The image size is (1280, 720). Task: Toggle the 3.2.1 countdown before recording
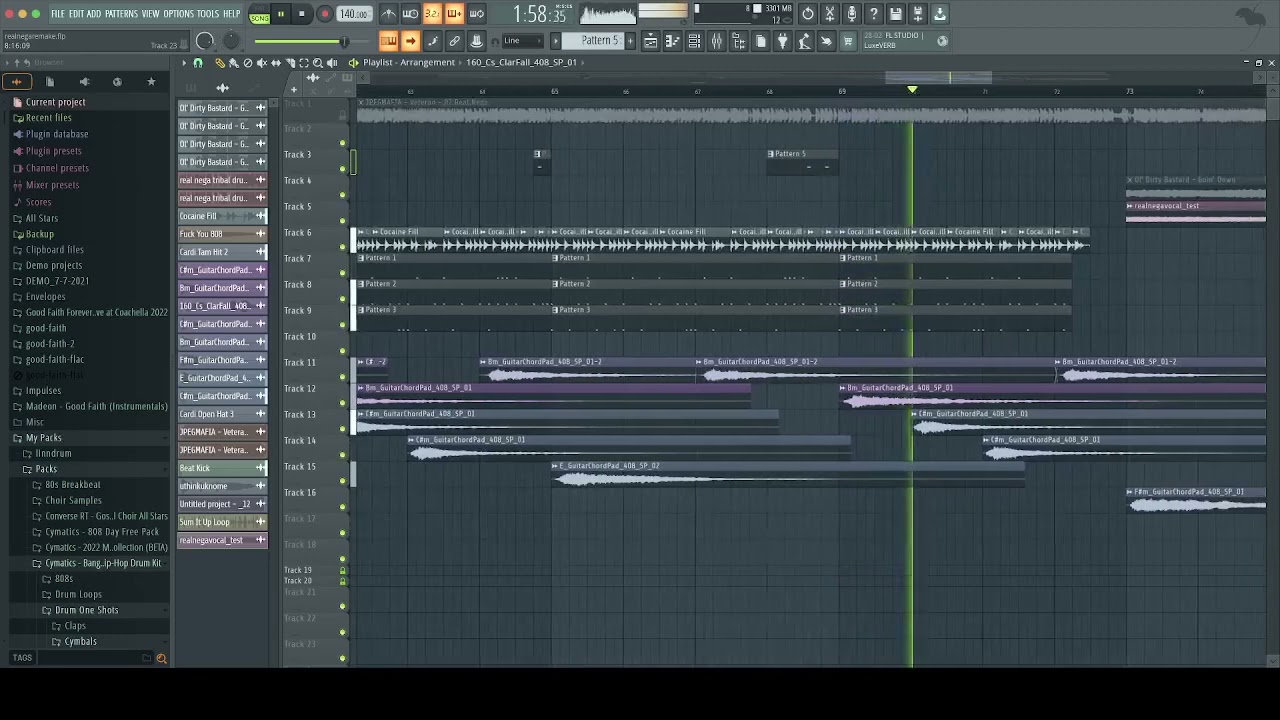coord(432,14)
